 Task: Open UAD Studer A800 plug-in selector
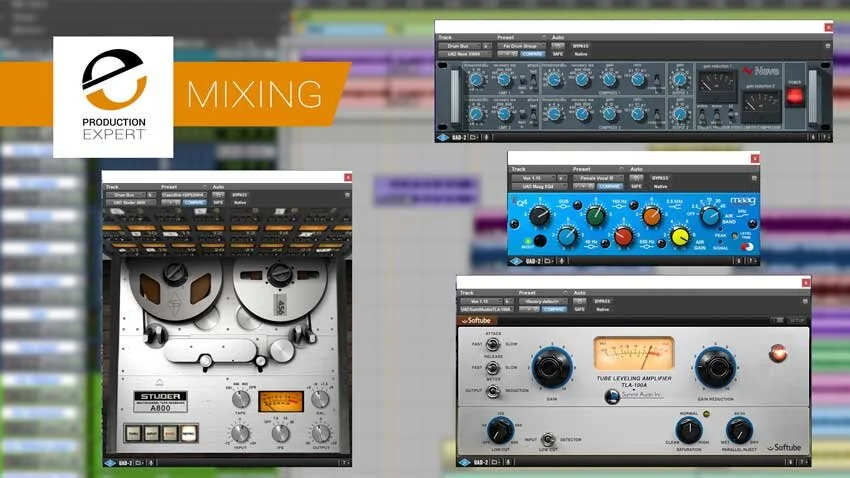(131, 203)
